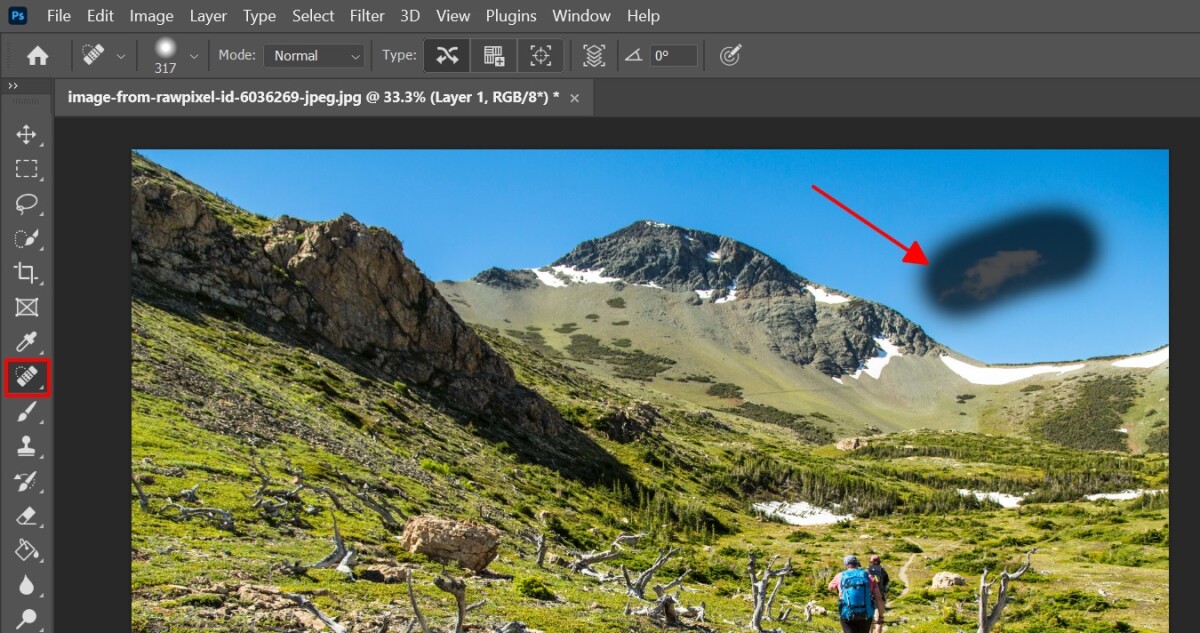Enable Proximity Match healing type
Screen dimensions: 1200x633
point(541,56)
